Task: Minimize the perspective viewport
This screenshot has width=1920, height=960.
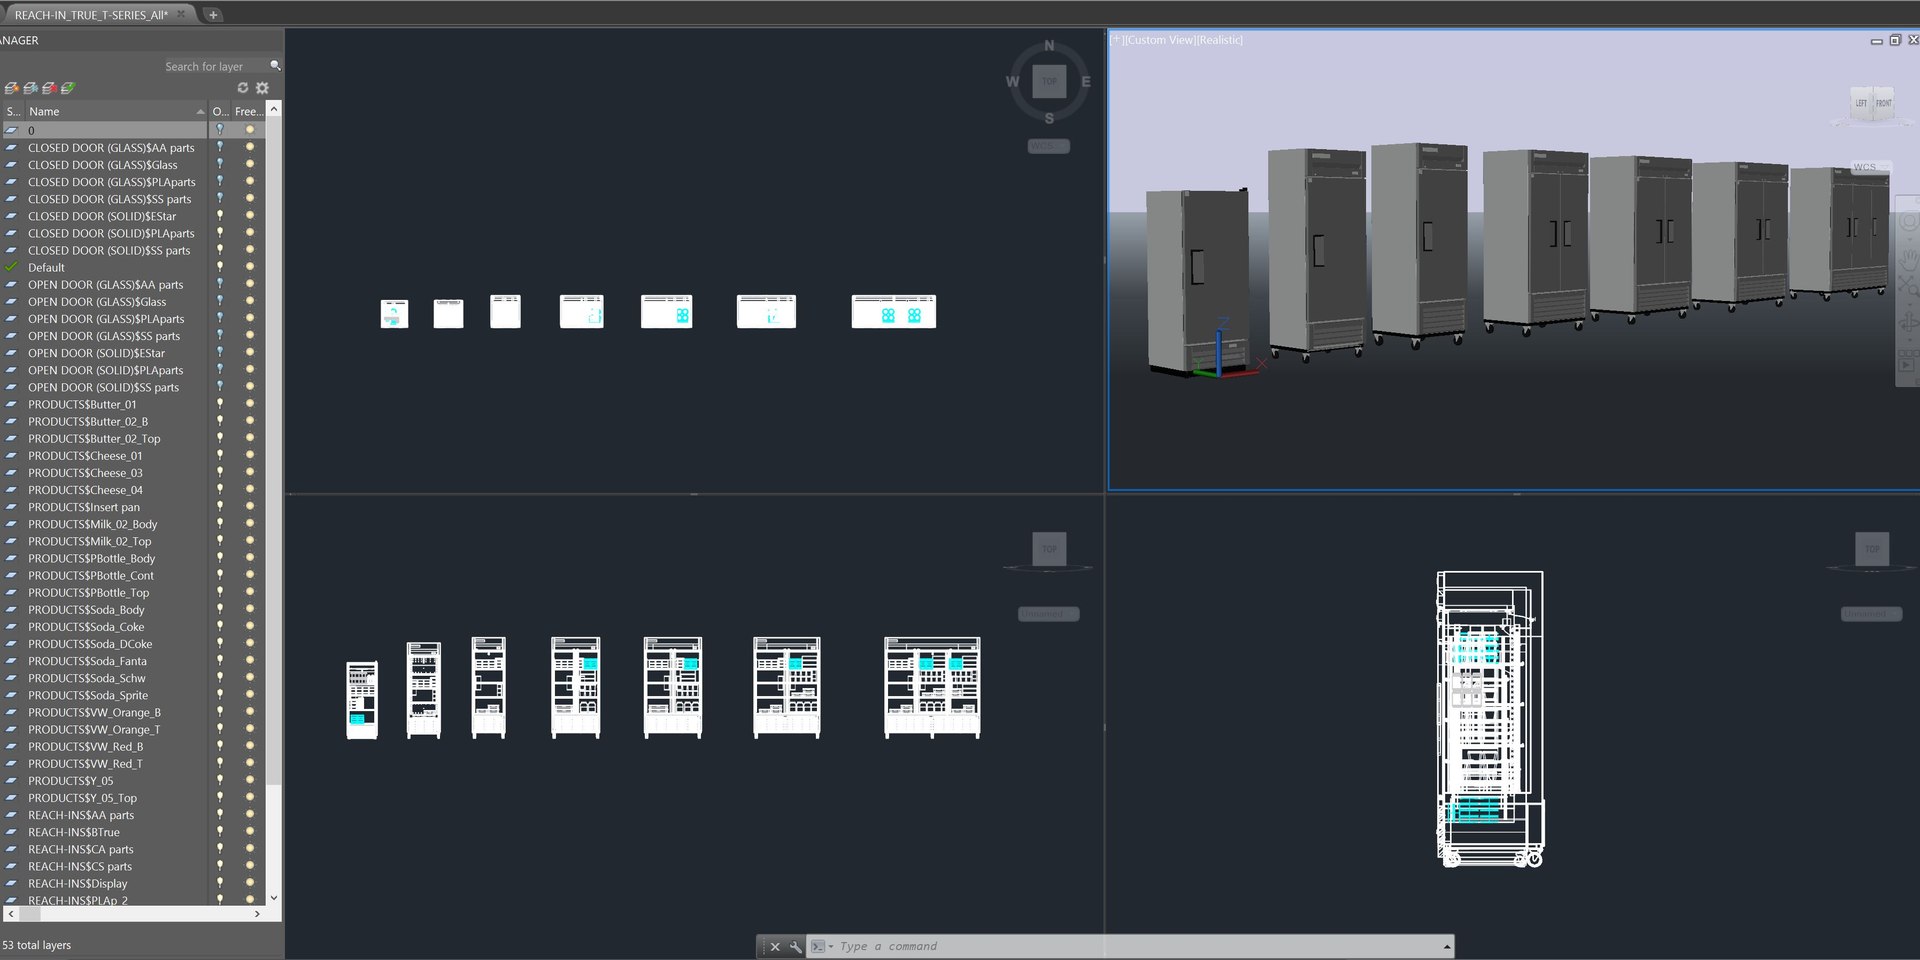Action: pos(1876,41)
